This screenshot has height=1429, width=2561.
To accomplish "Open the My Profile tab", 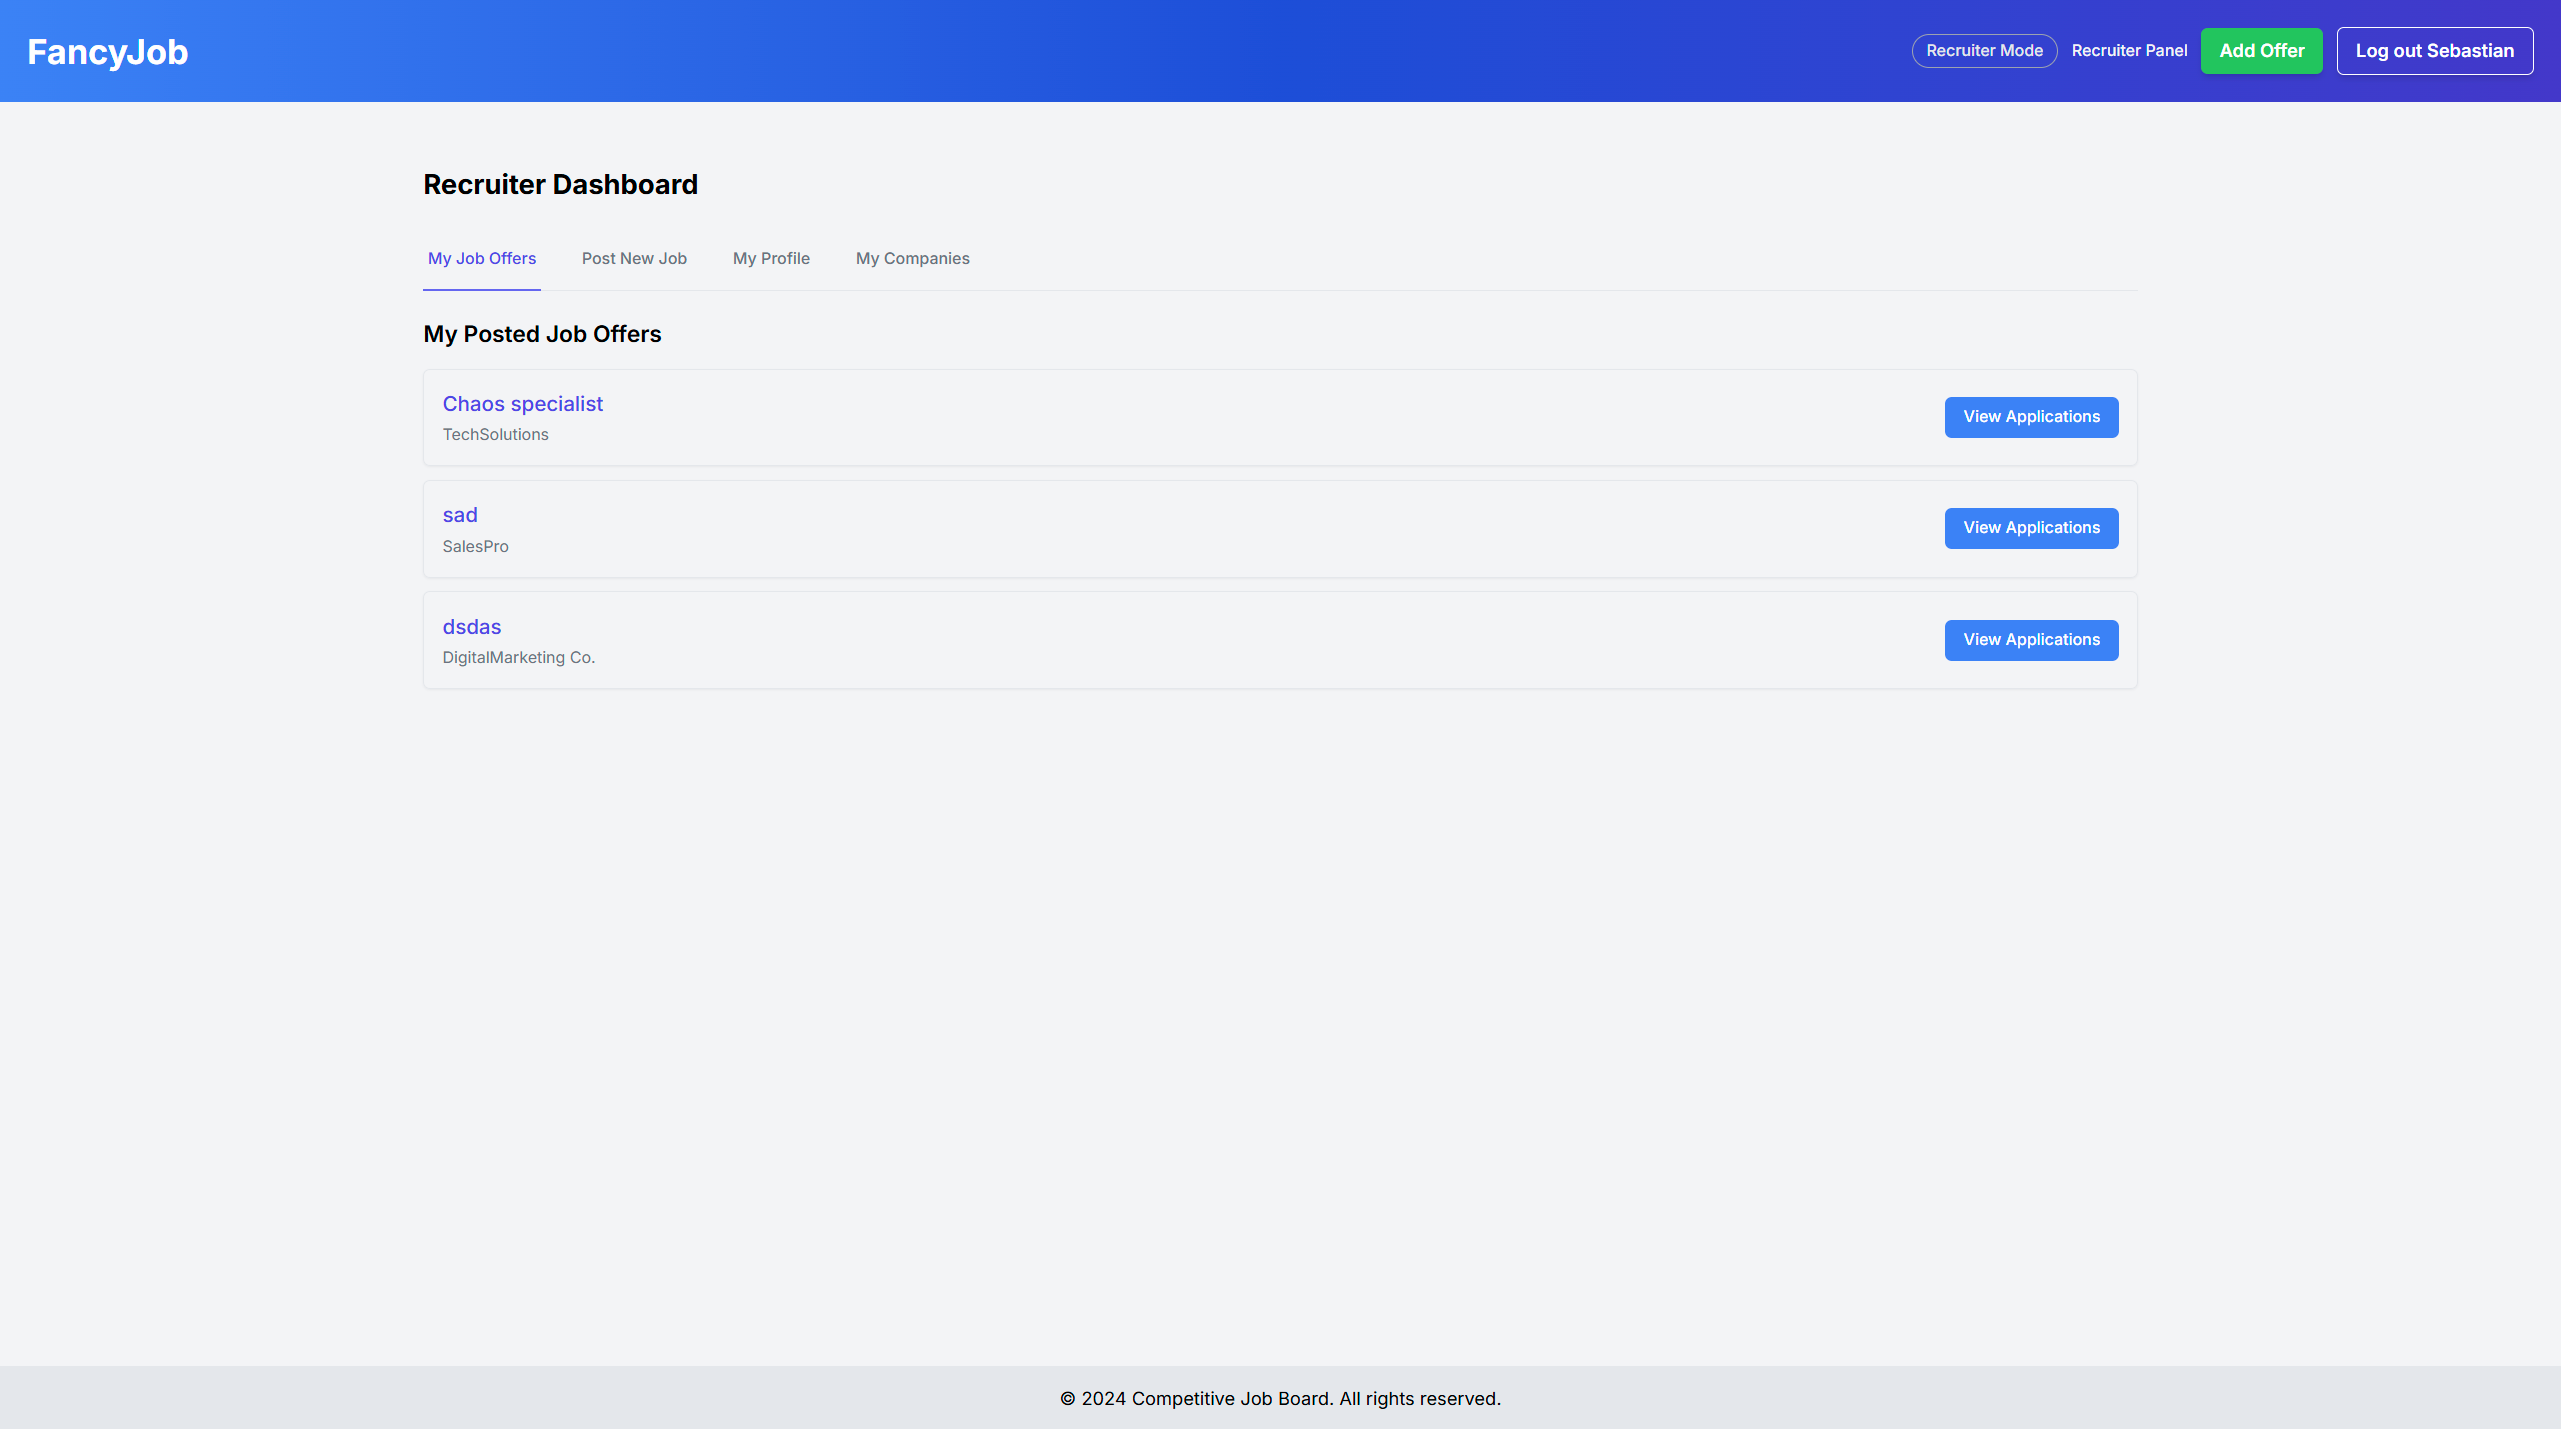I will click(x=771, y=259).
